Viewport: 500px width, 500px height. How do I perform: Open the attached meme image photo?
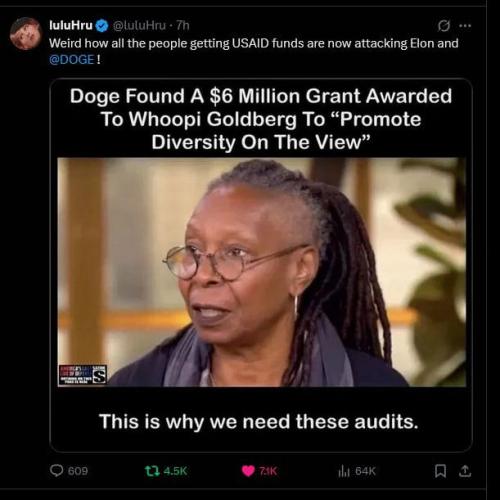(x=261, y=265)
